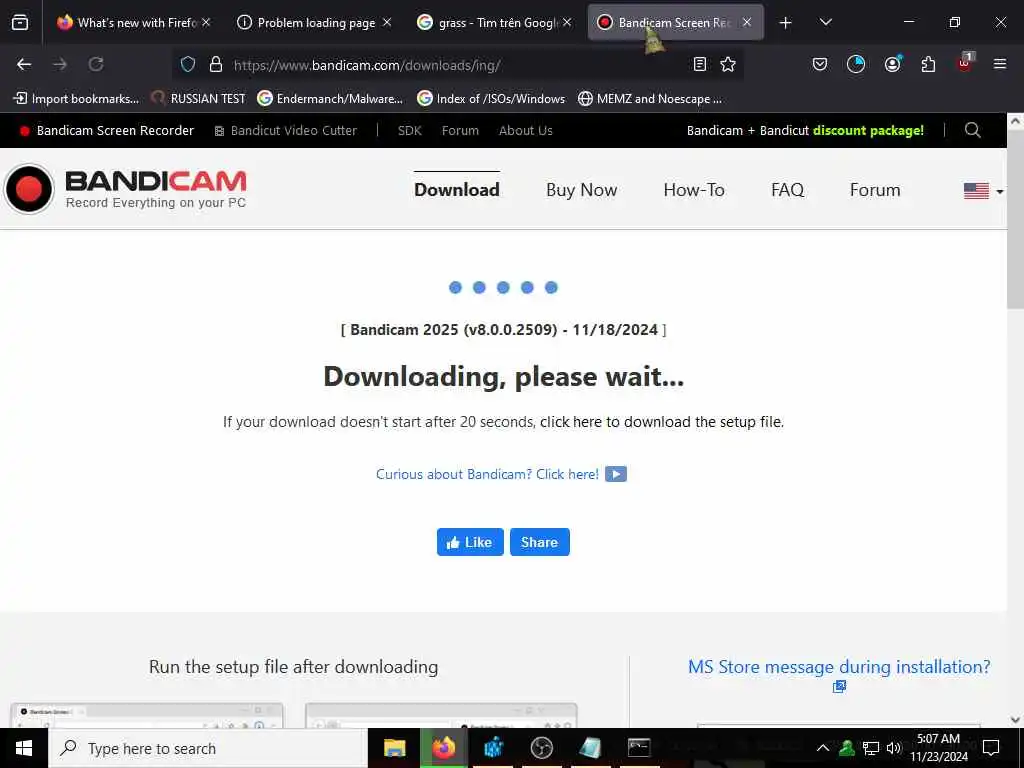Open the downloads progress icon

pos(856,64)
